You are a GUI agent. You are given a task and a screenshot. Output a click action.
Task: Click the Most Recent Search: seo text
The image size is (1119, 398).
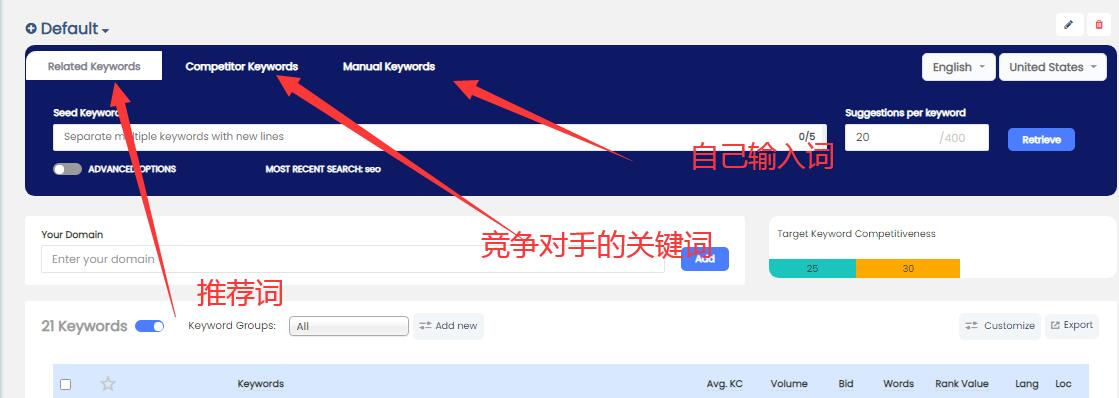tap(323, 169)
